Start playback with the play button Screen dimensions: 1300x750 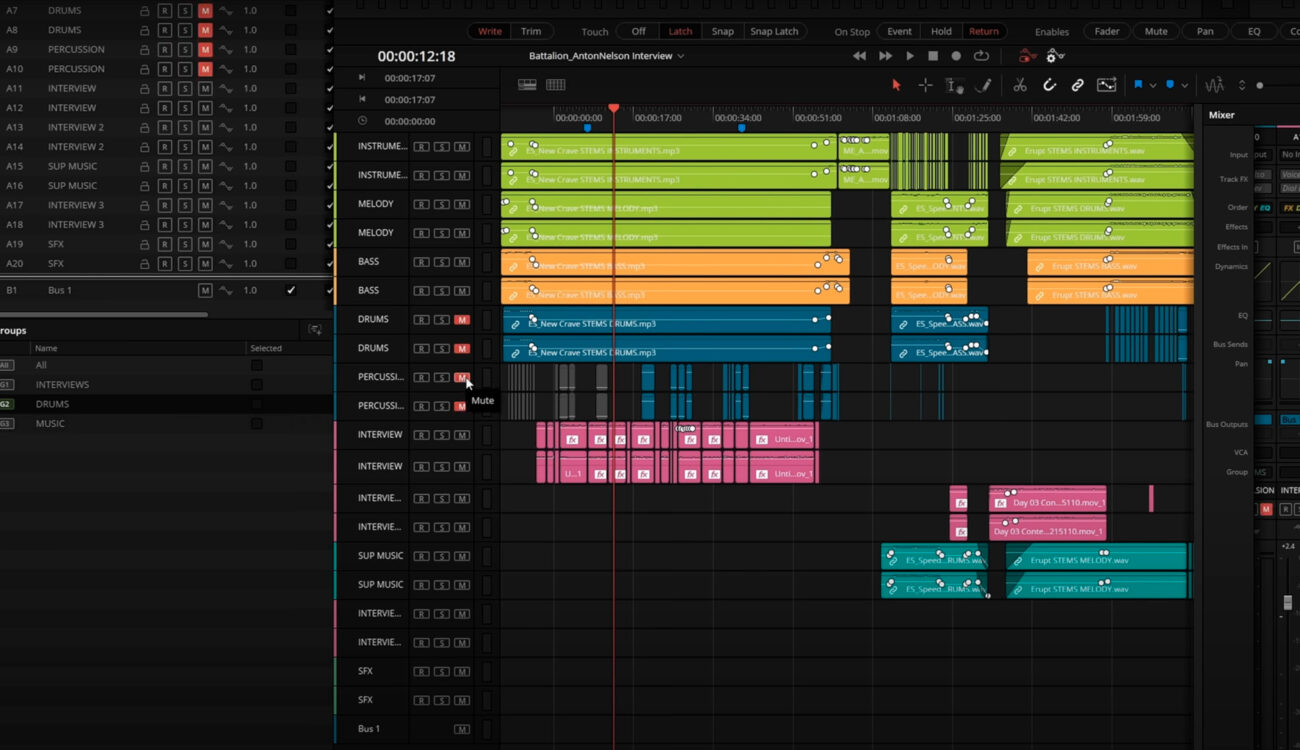coord(909,56)
